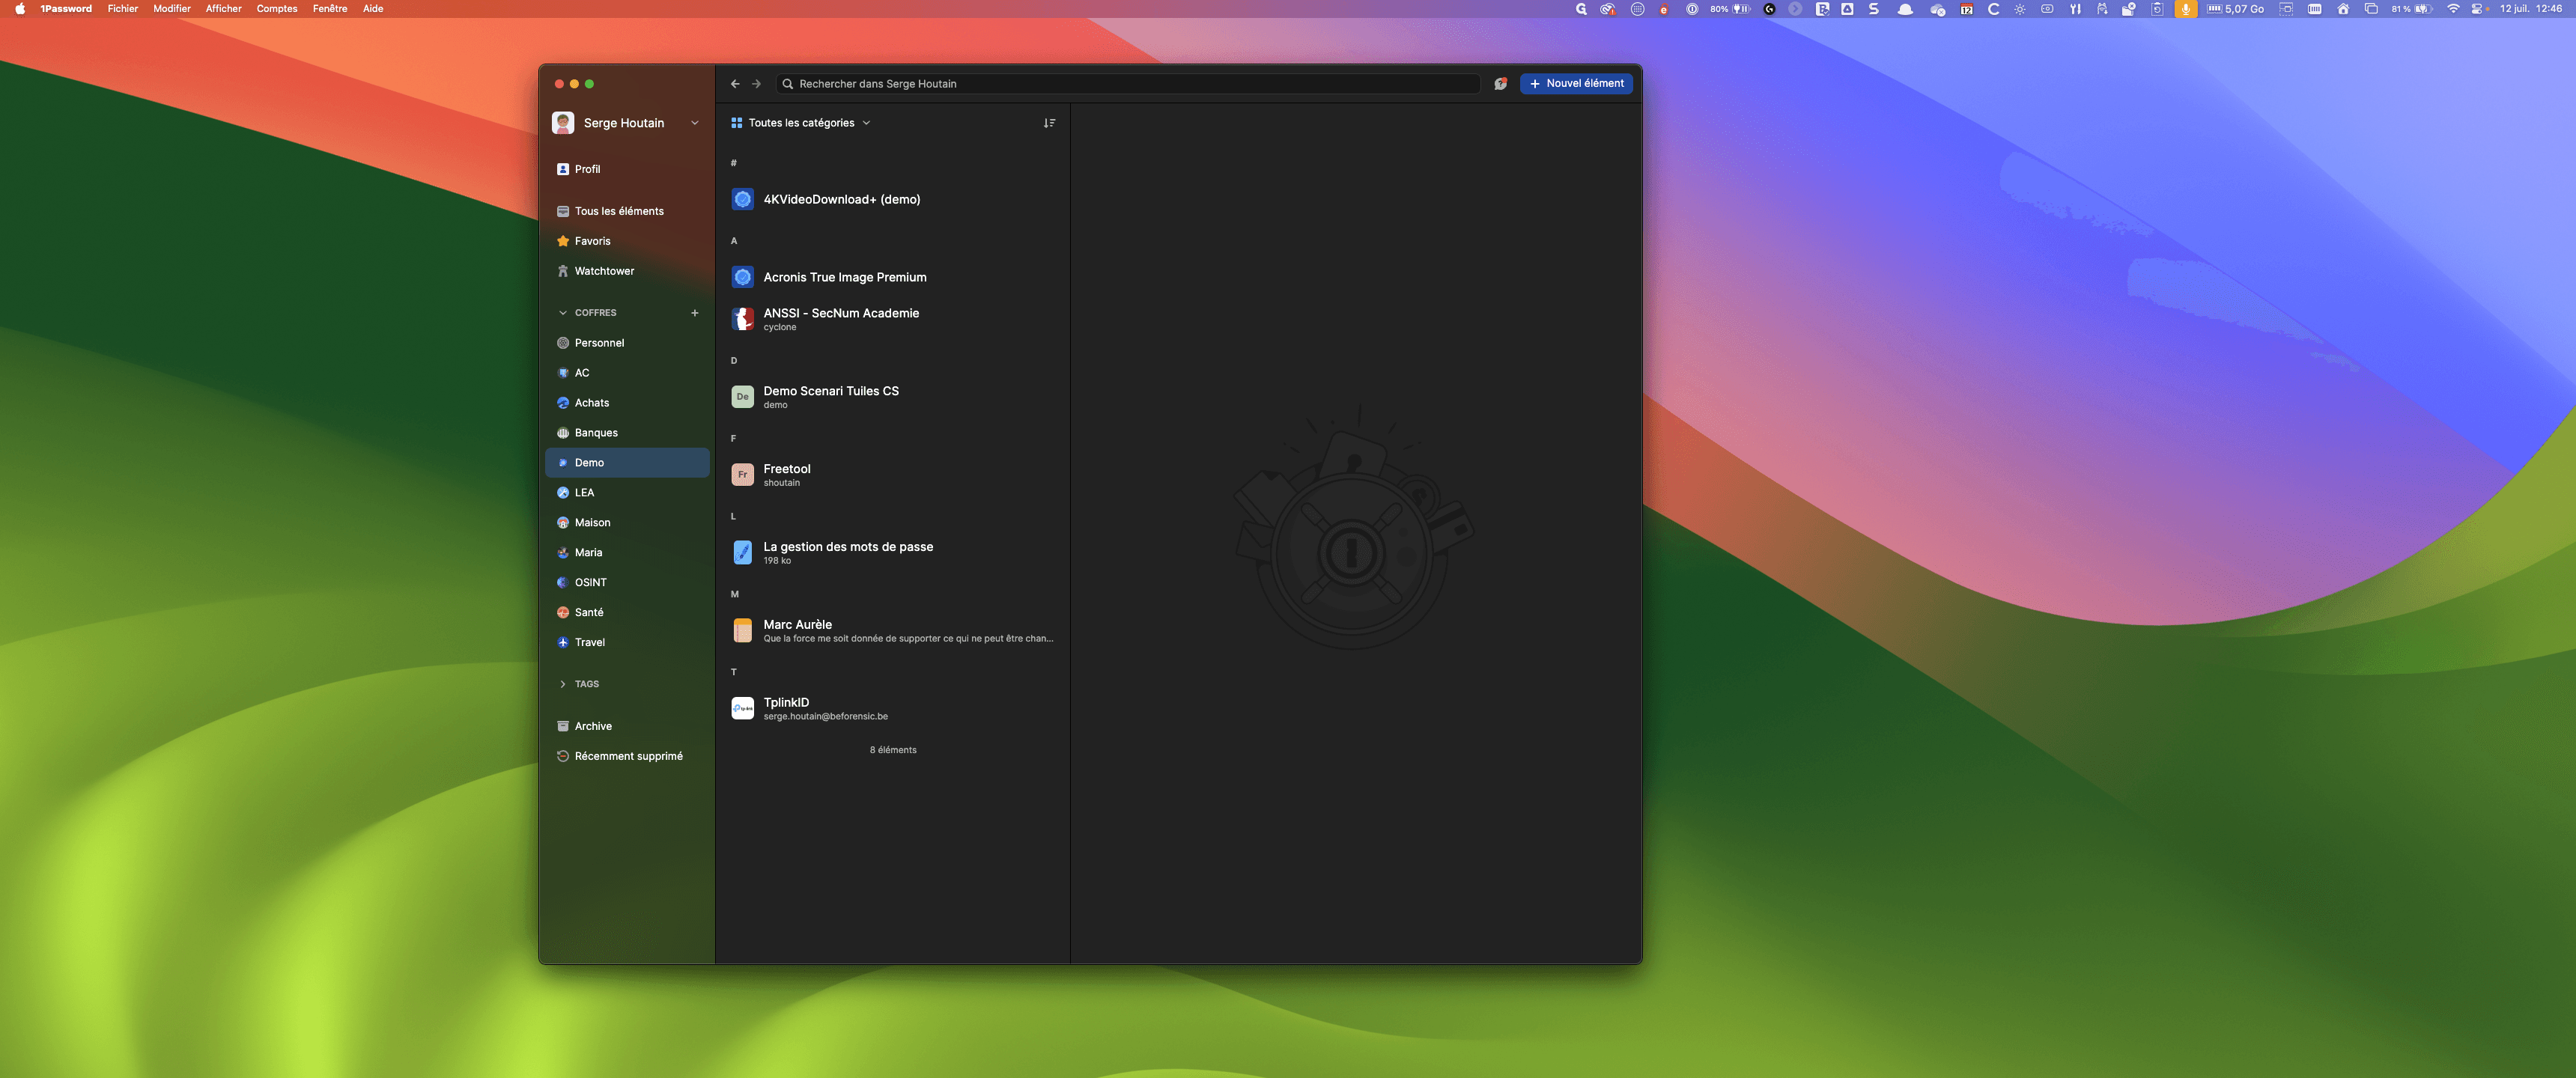Select the Achats vault

pyautogui.click(x=627, y=403)
